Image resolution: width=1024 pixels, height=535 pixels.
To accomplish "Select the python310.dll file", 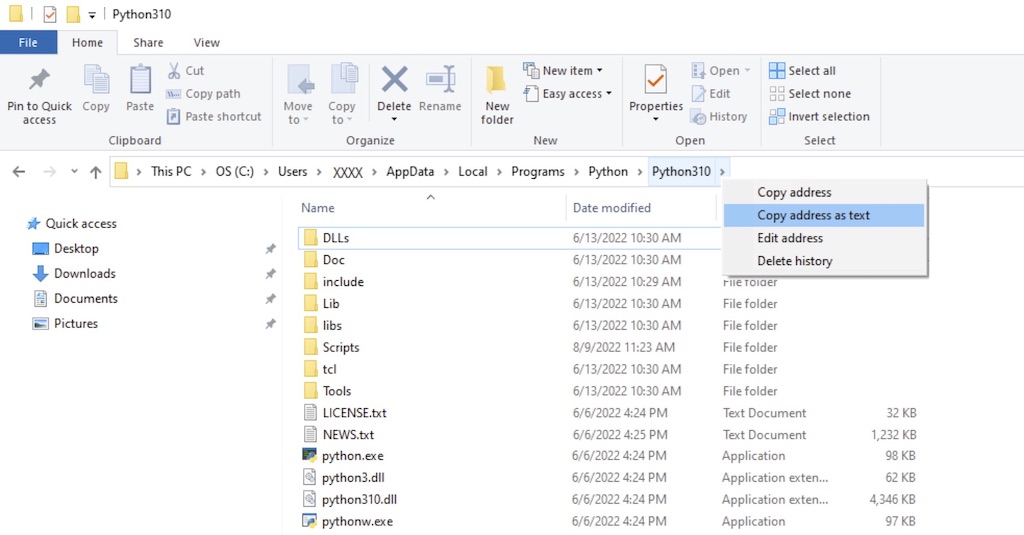I will pyautogui.click(x=359, y=500).
